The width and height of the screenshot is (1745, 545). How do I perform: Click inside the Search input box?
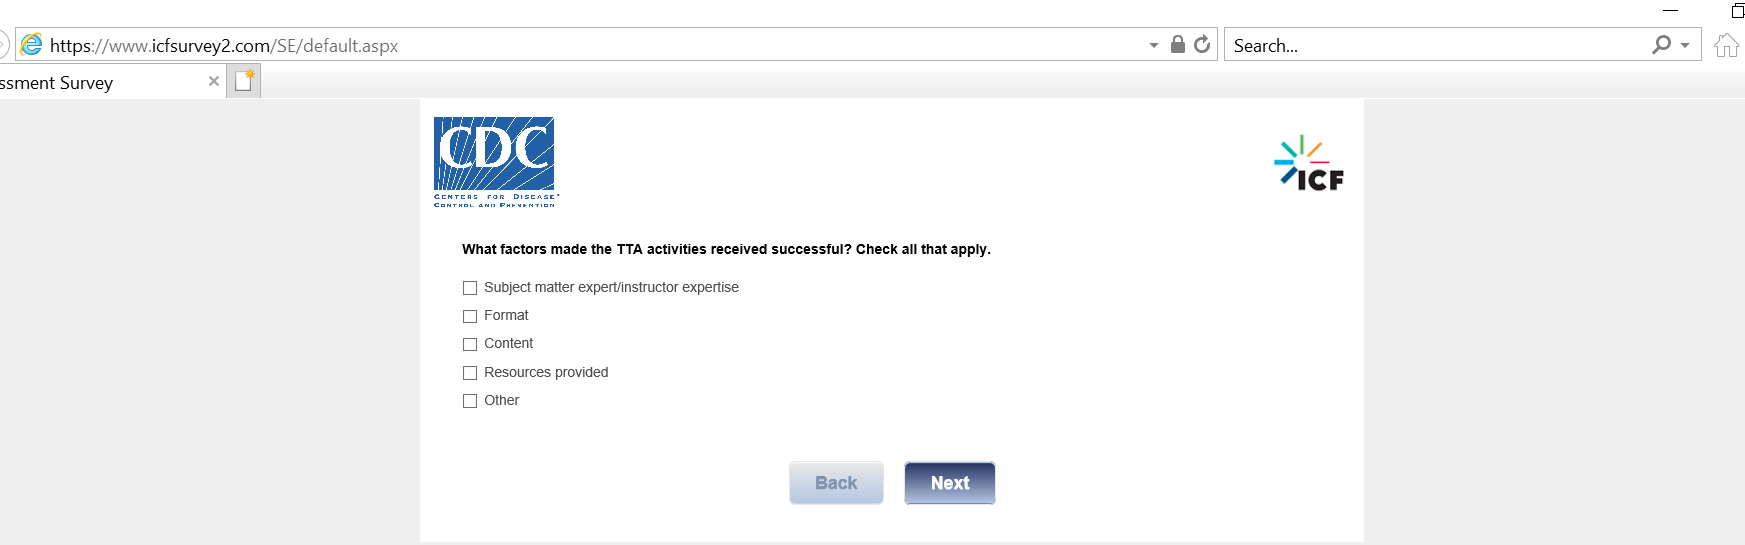pyautogui.click(x=1430, y=45)
